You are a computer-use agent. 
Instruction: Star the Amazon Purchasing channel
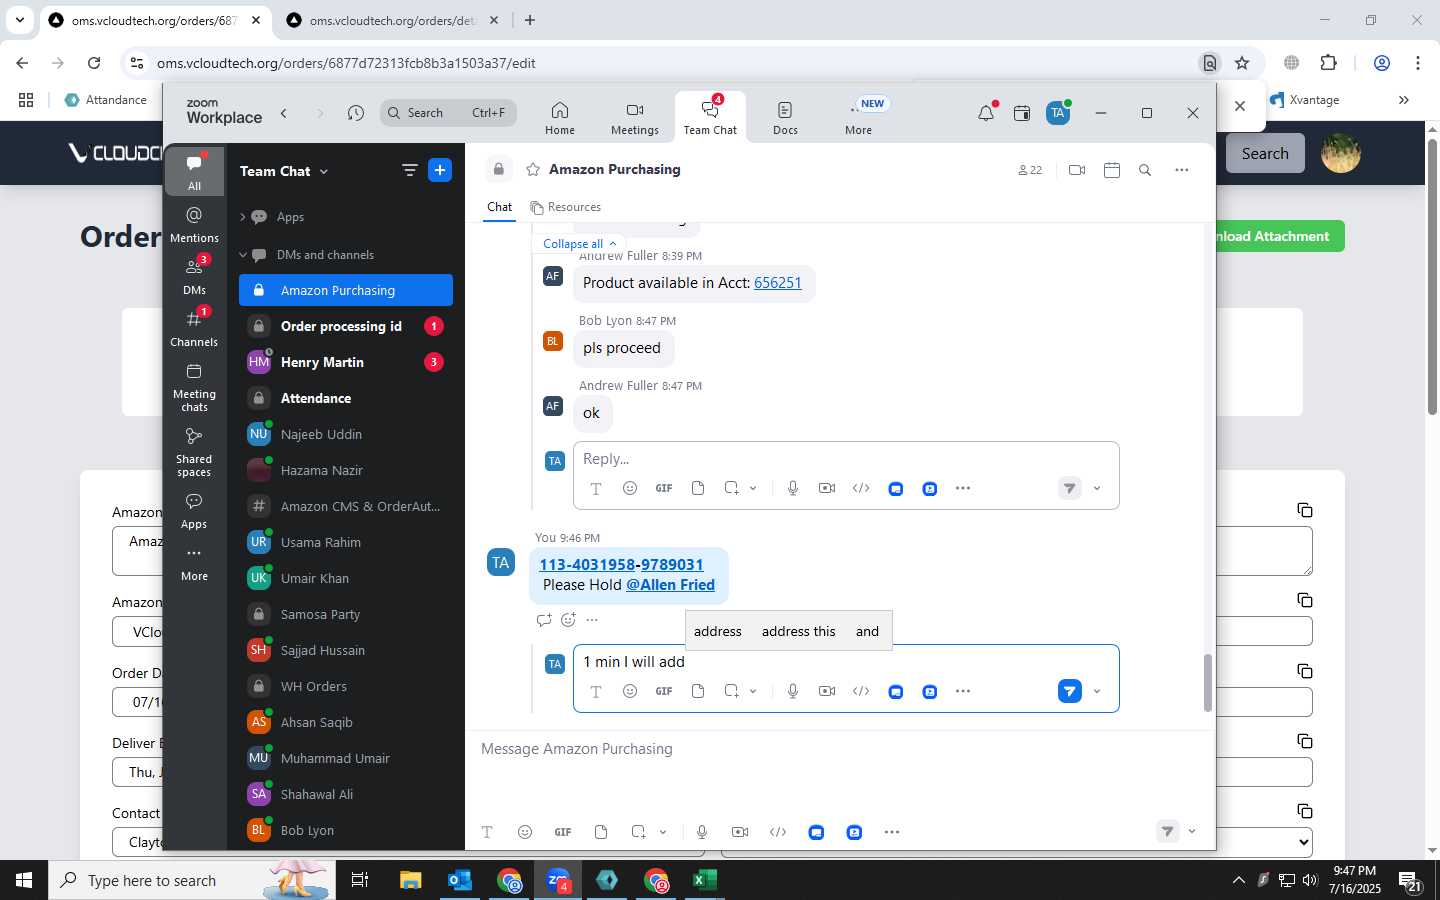[533, 169]
